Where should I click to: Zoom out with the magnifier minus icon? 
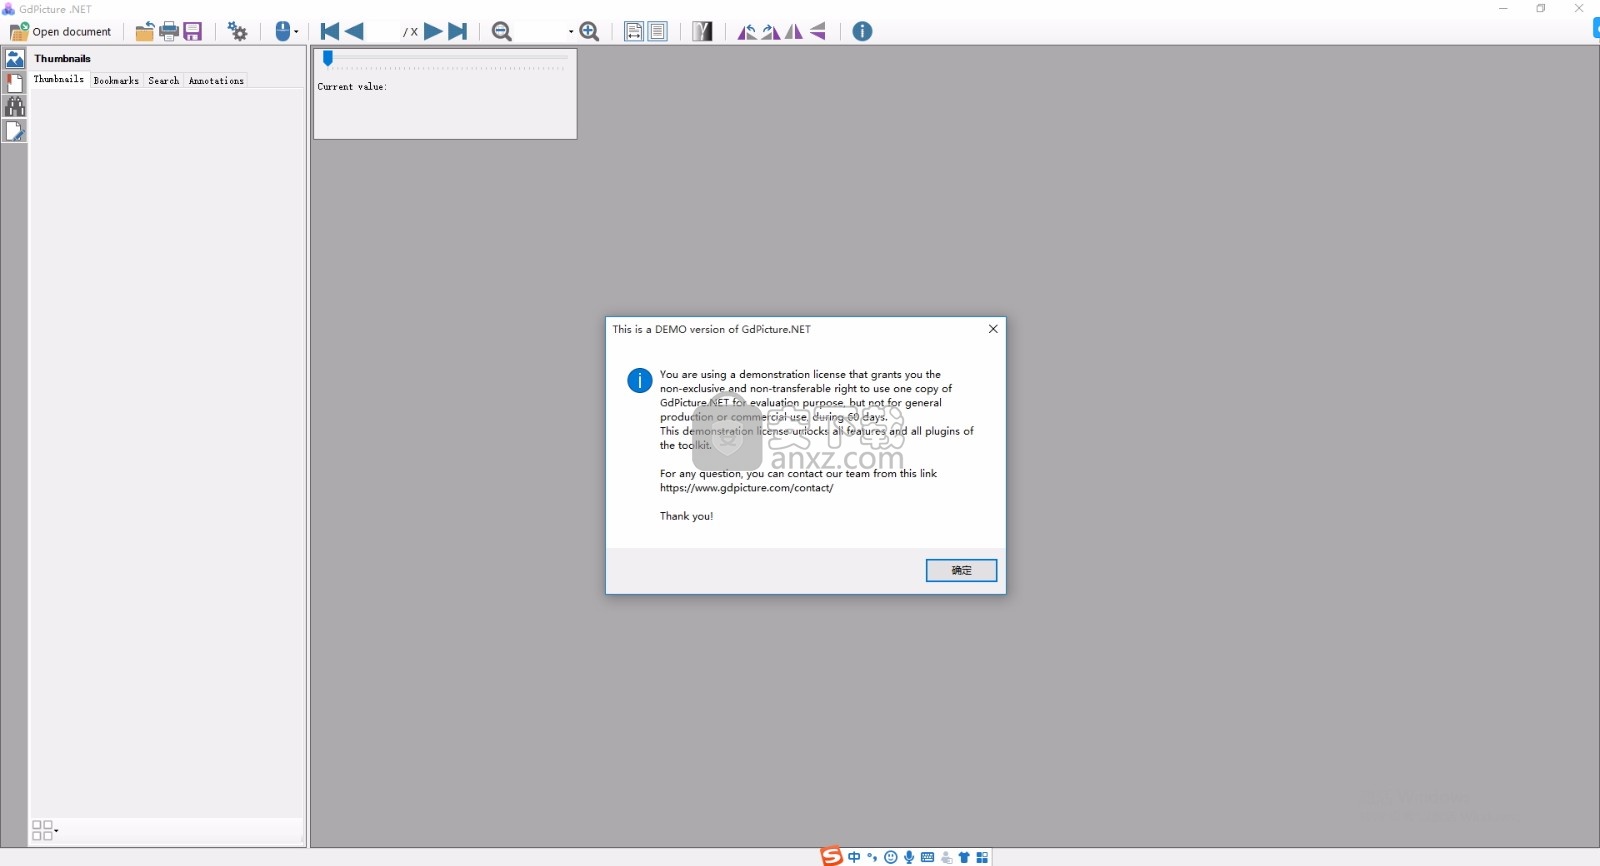click(502, 32)
